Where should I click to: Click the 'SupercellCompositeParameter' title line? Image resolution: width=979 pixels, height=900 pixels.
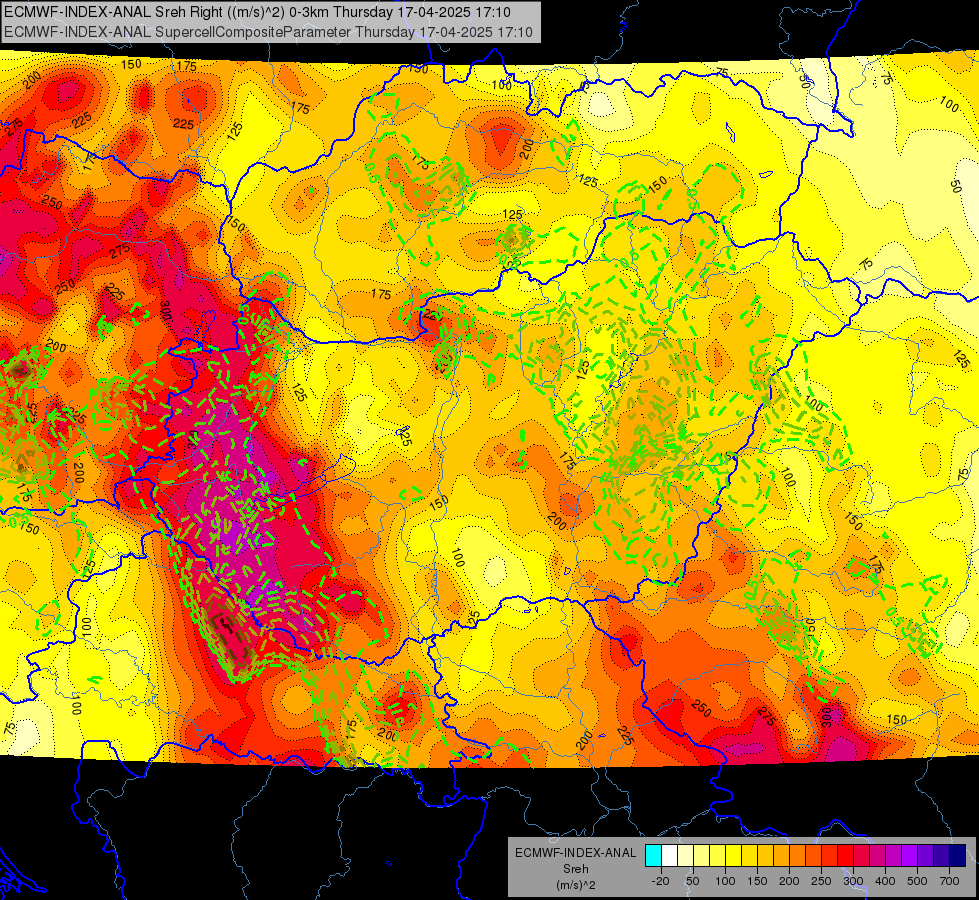tap(268, 32)
